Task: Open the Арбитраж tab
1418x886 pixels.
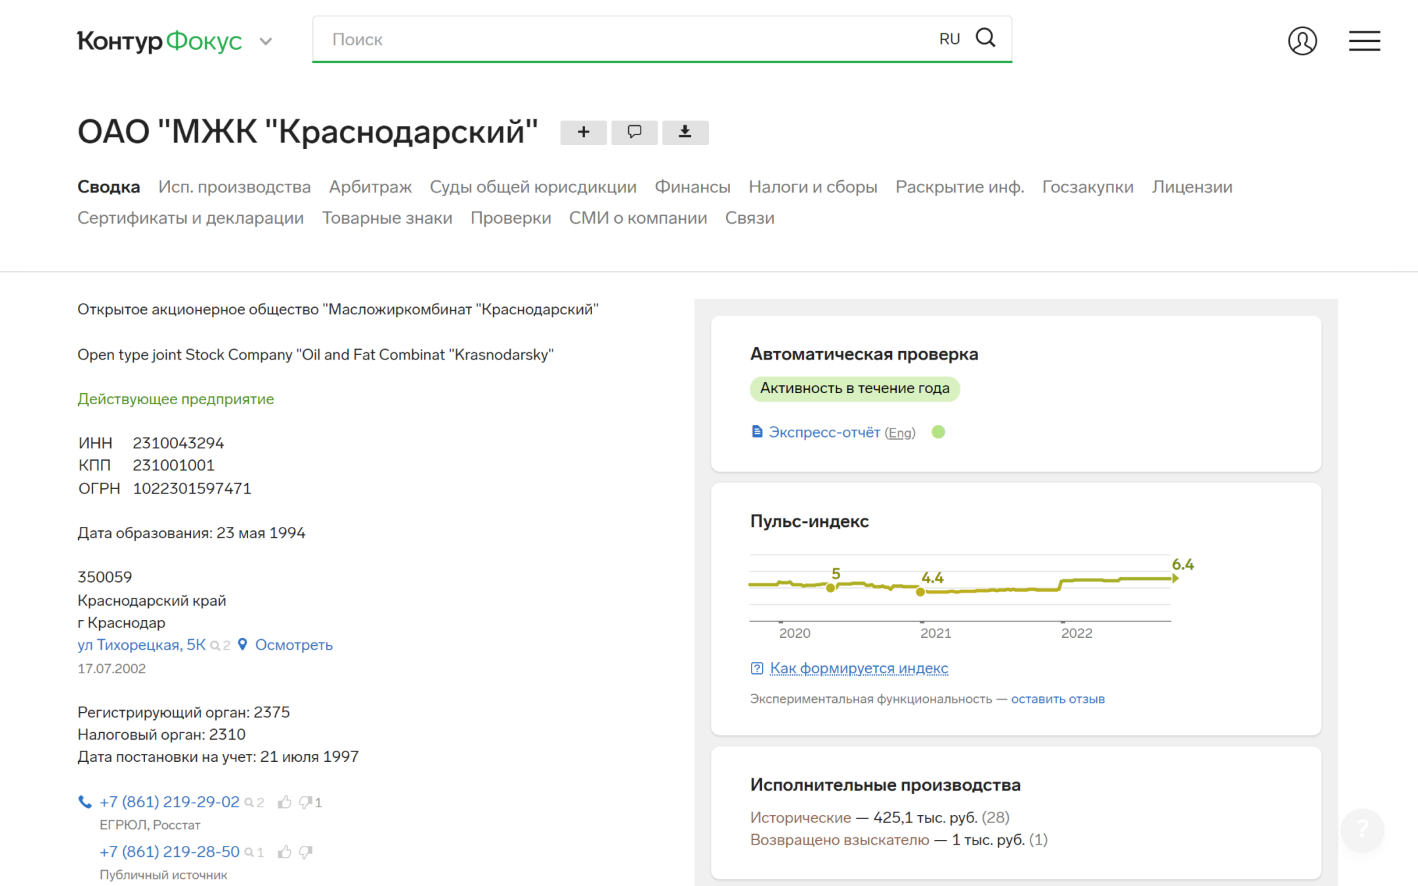Action: click(x=370, y=187)
